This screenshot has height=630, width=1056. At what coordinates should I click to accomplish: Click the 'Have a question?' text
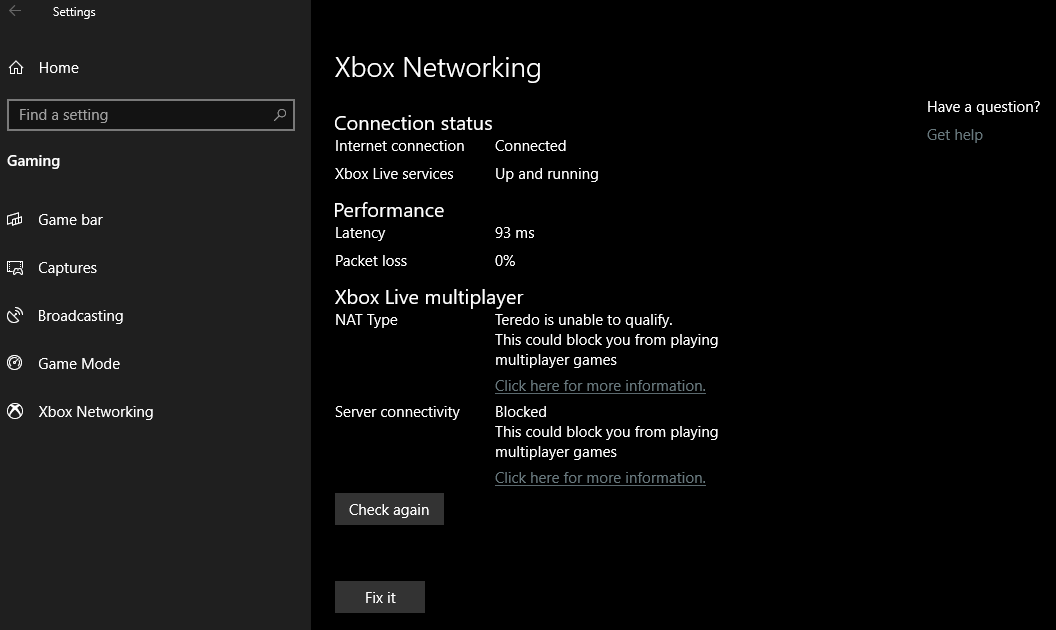983,107
